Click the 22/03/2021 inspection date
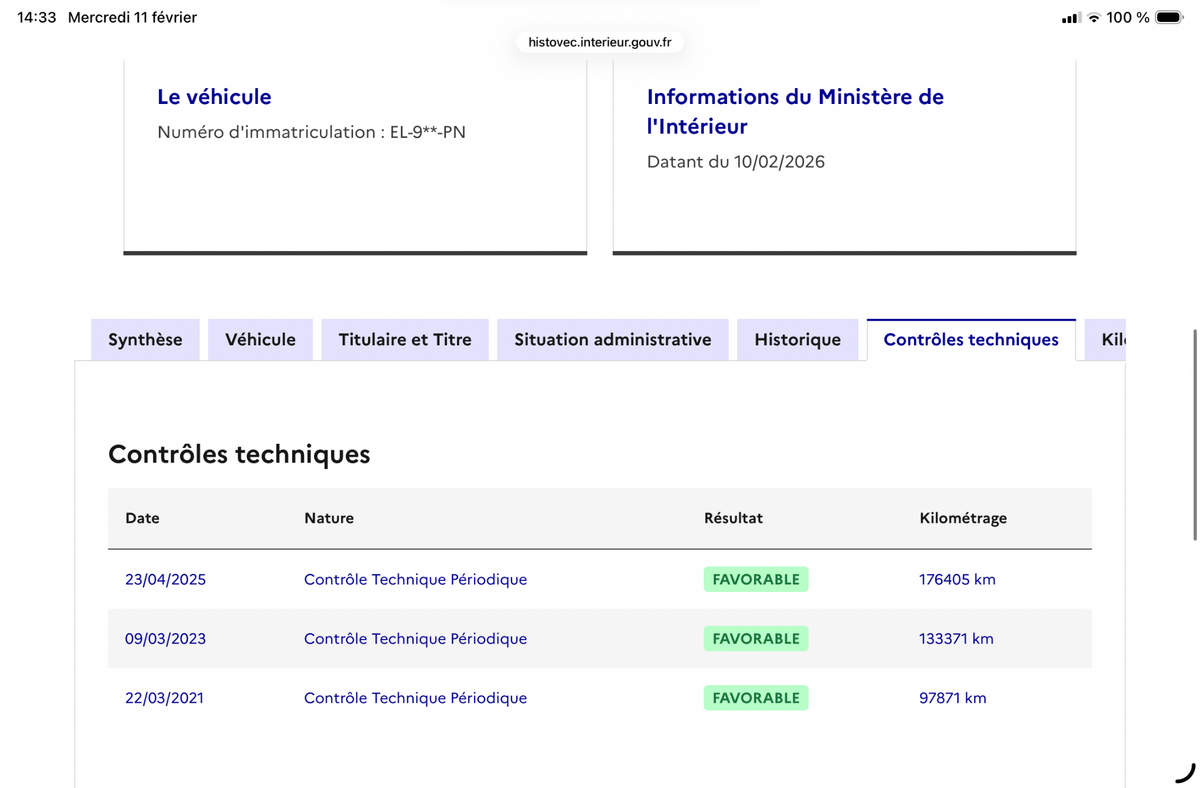 click(x=164, y=698)
